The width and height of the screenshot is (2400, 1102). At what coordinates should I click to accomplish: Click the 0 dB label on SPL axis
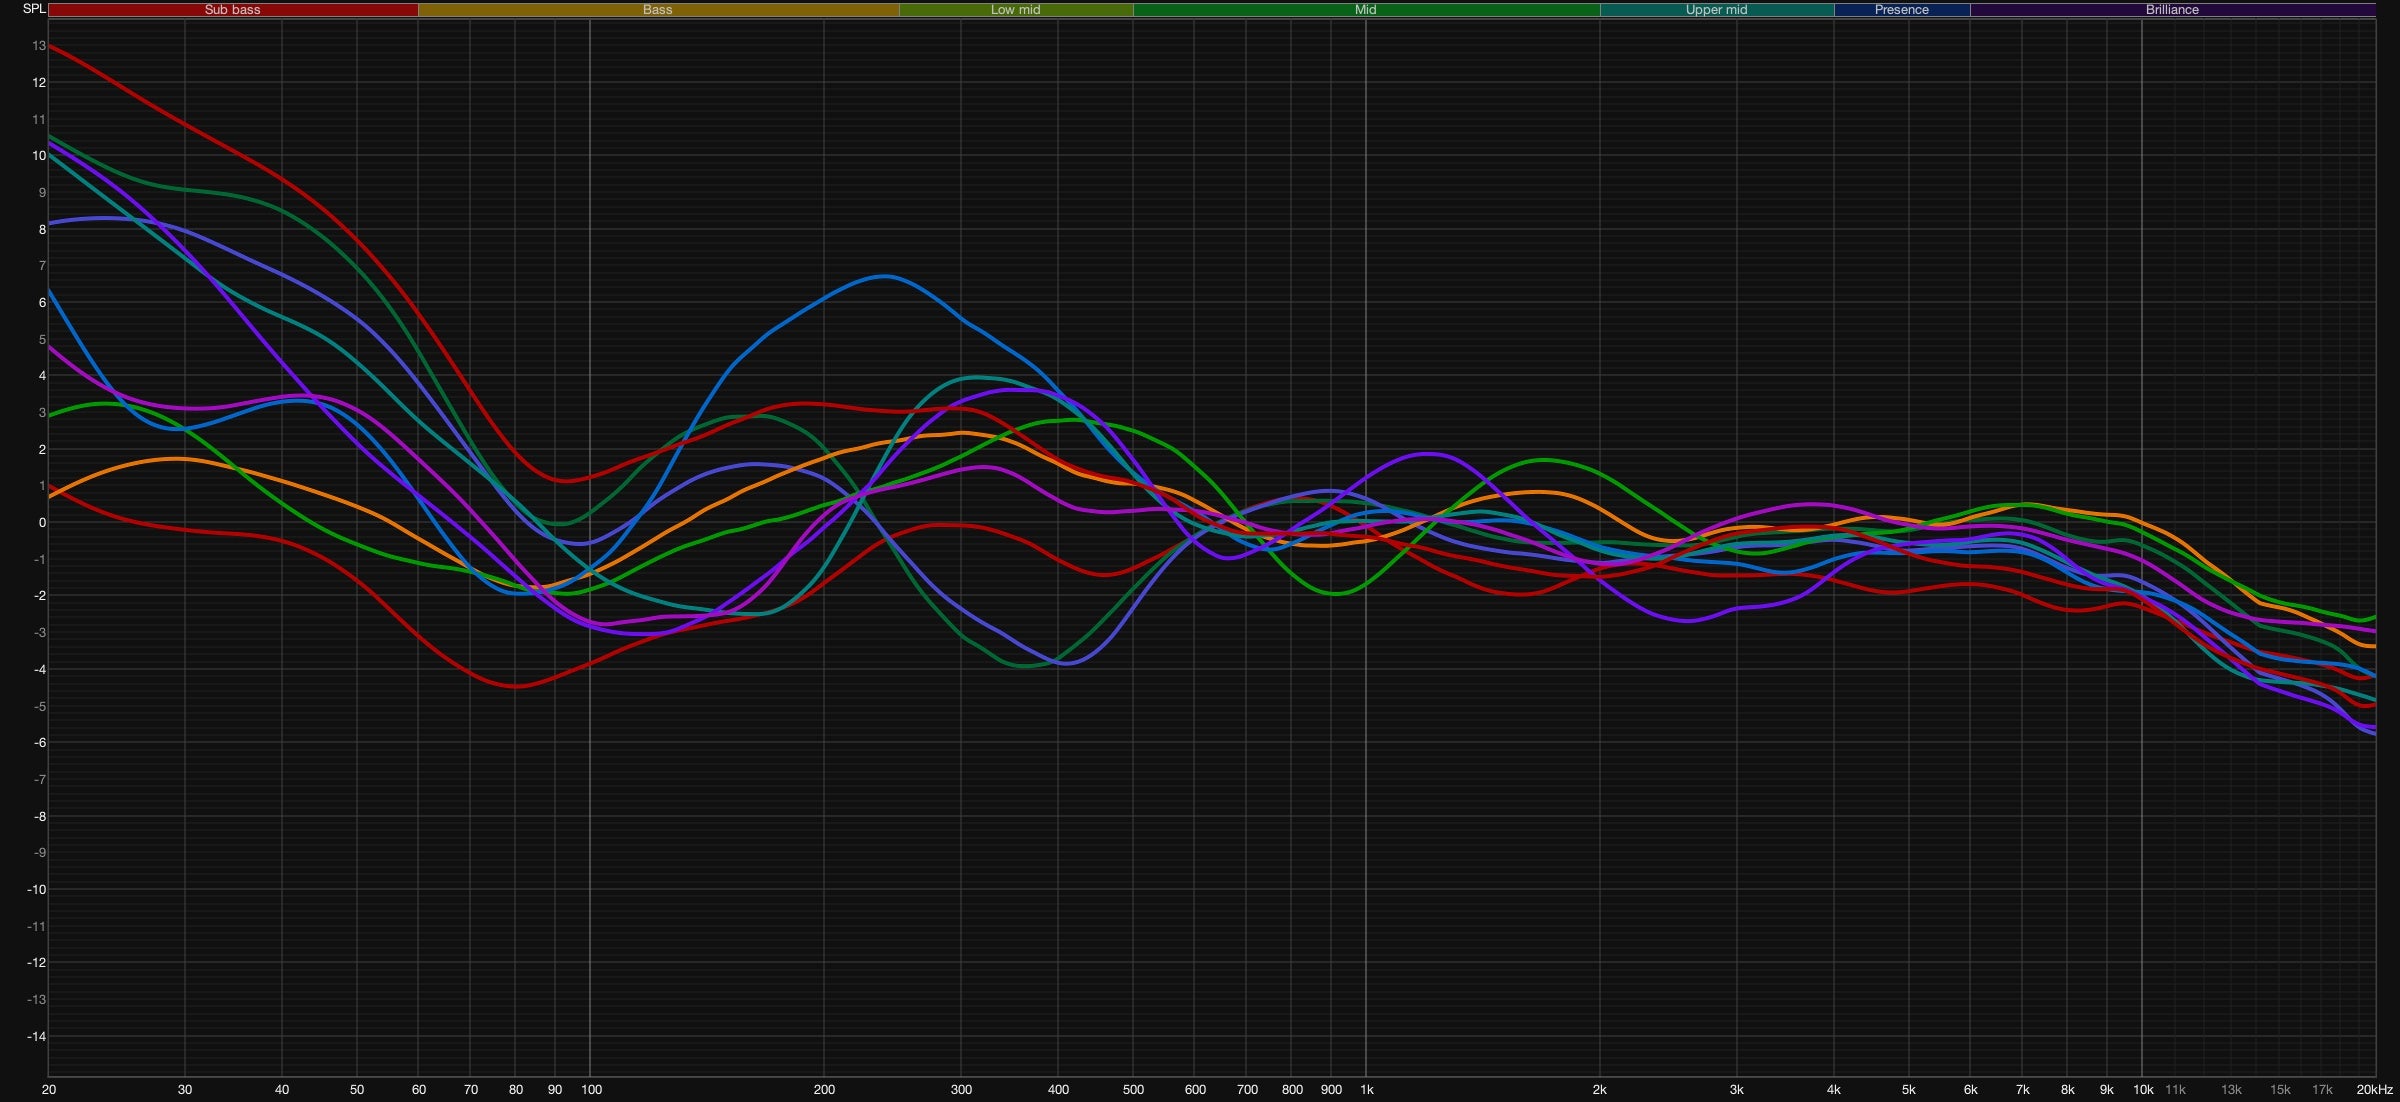click(42, 523)
